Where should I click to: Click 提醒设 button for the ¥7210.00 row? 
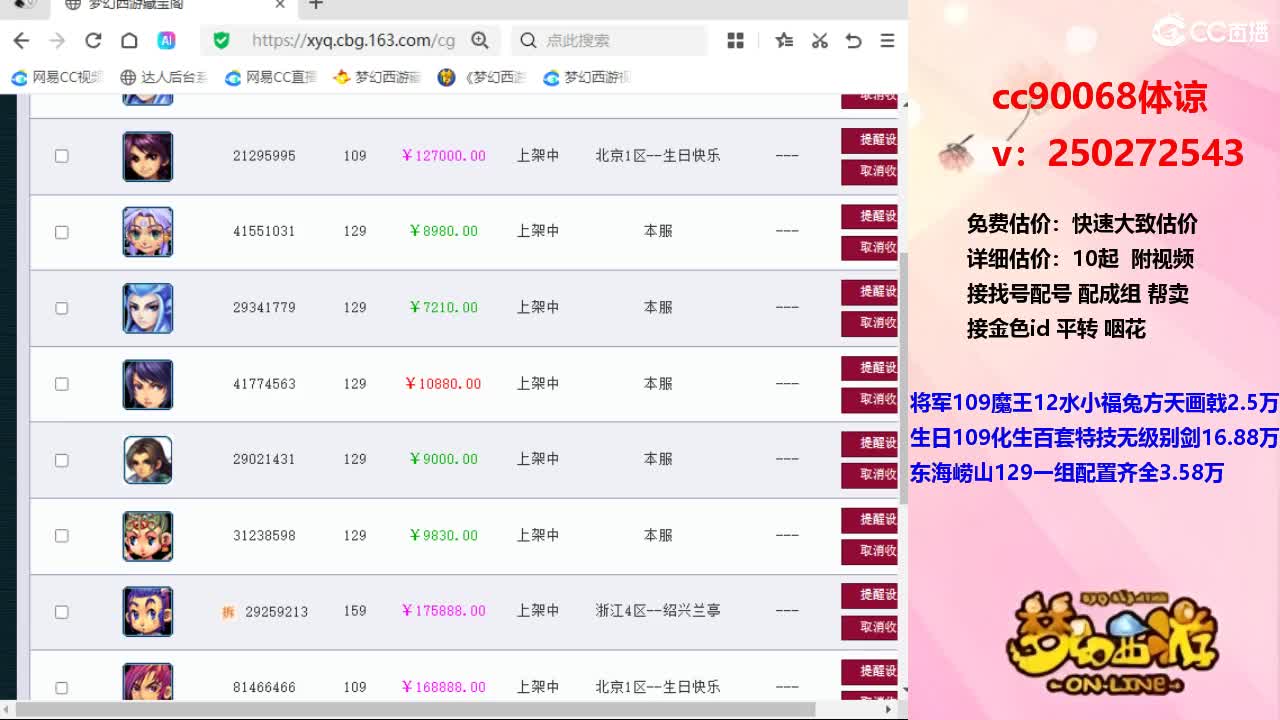[x=869, y=292]
